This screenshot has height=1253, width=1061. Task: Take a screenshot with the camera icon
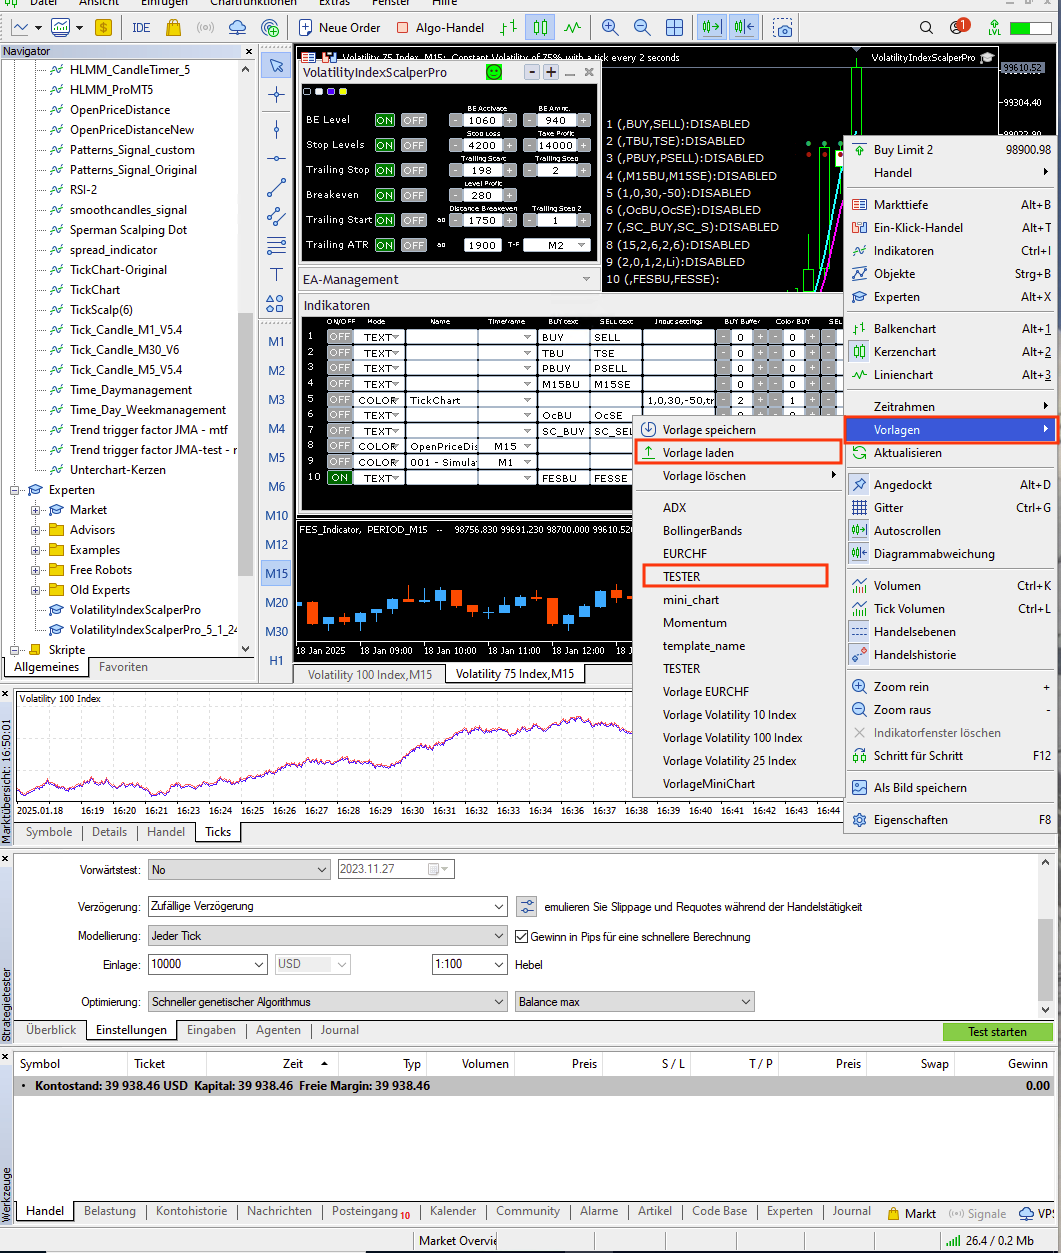pyautogui.click(x=785, y=28)
